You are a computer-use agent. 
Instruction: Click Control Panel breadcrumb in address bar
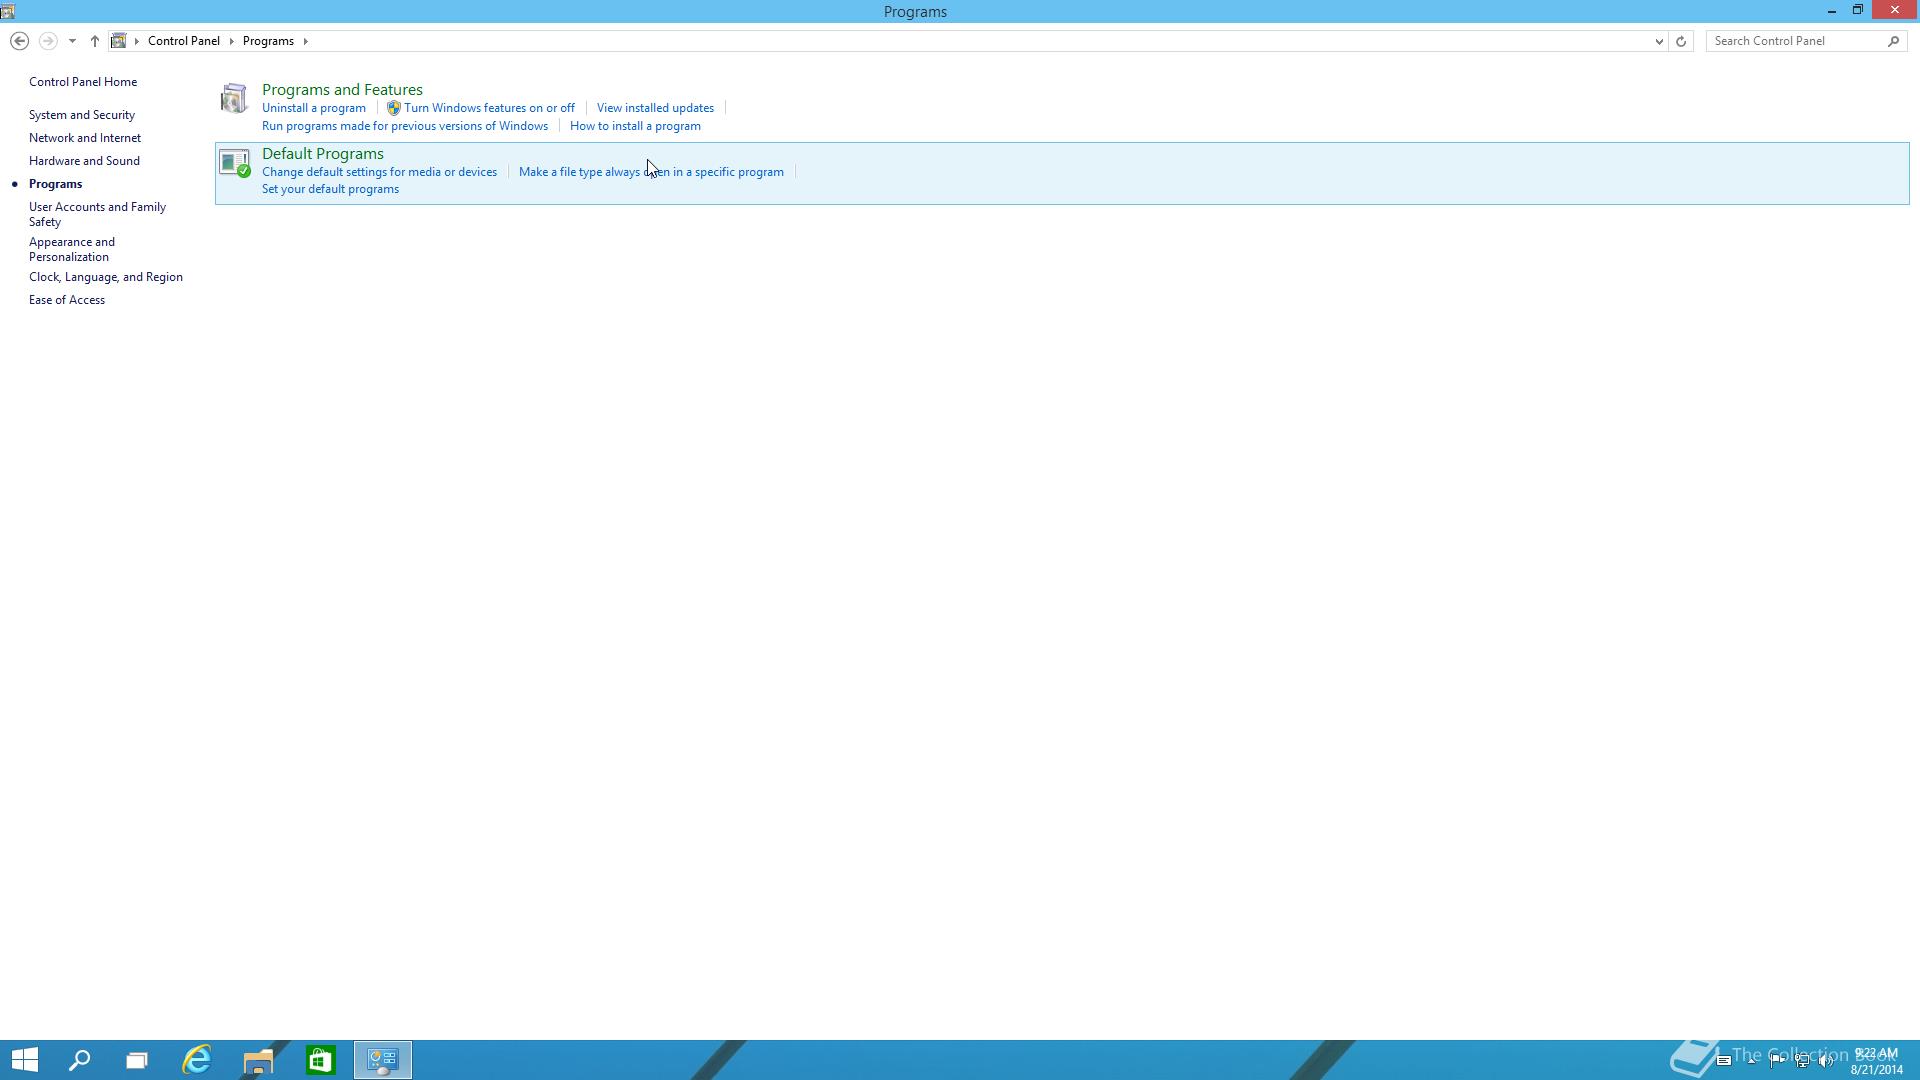(184, 41)
